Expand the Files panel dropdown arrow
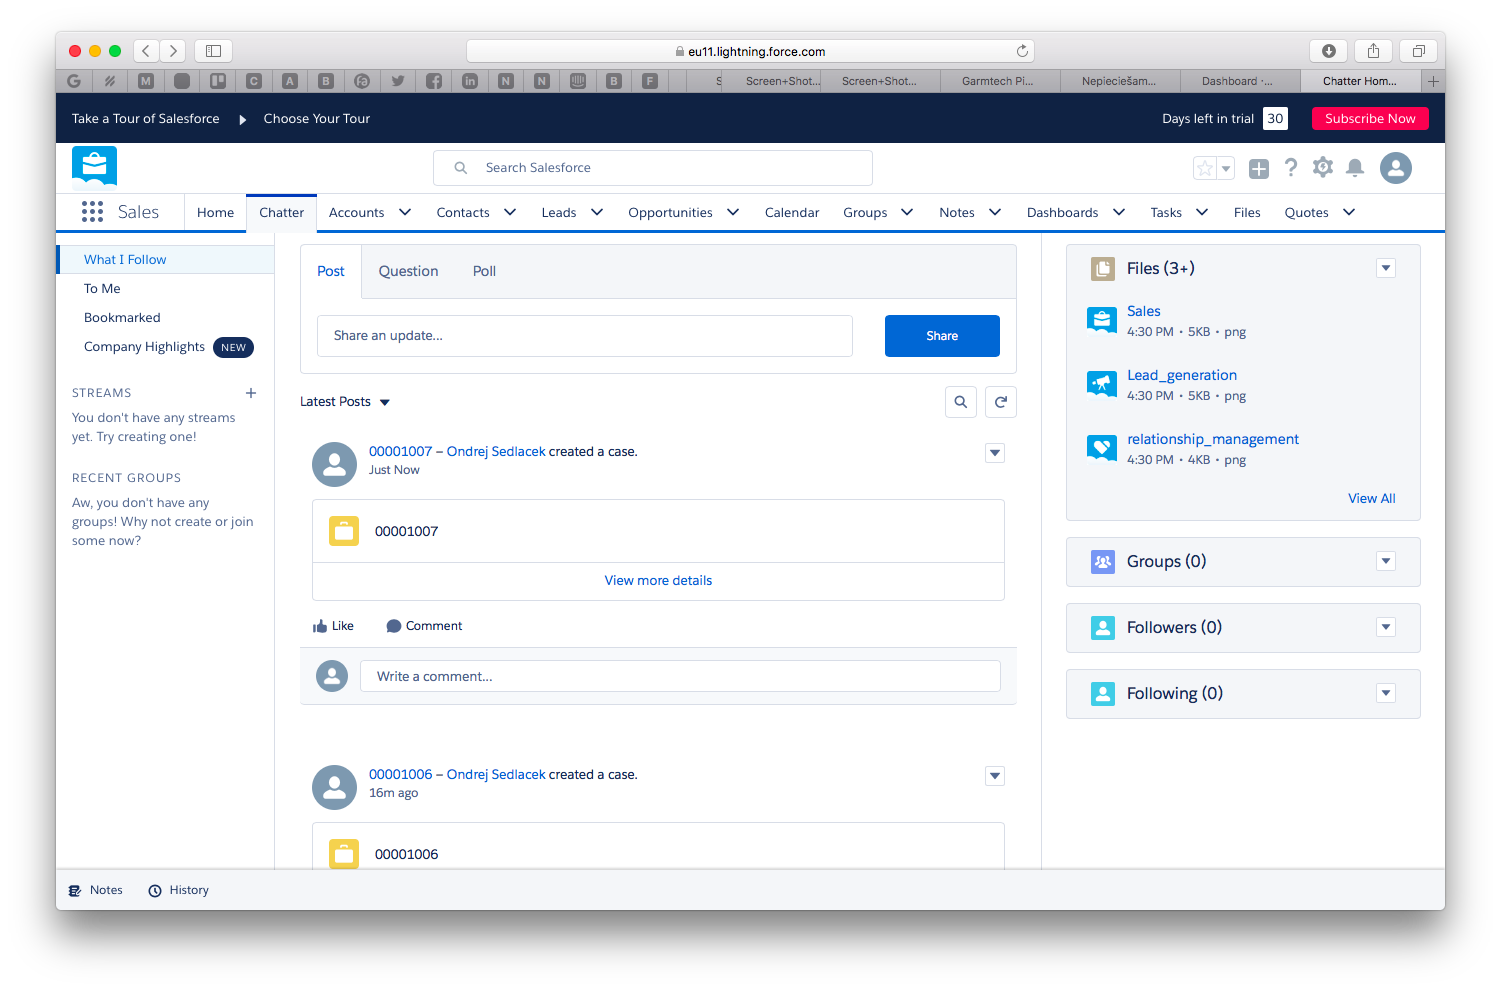This screenshot has width=1501, height=990. [x=1385, y=267]
